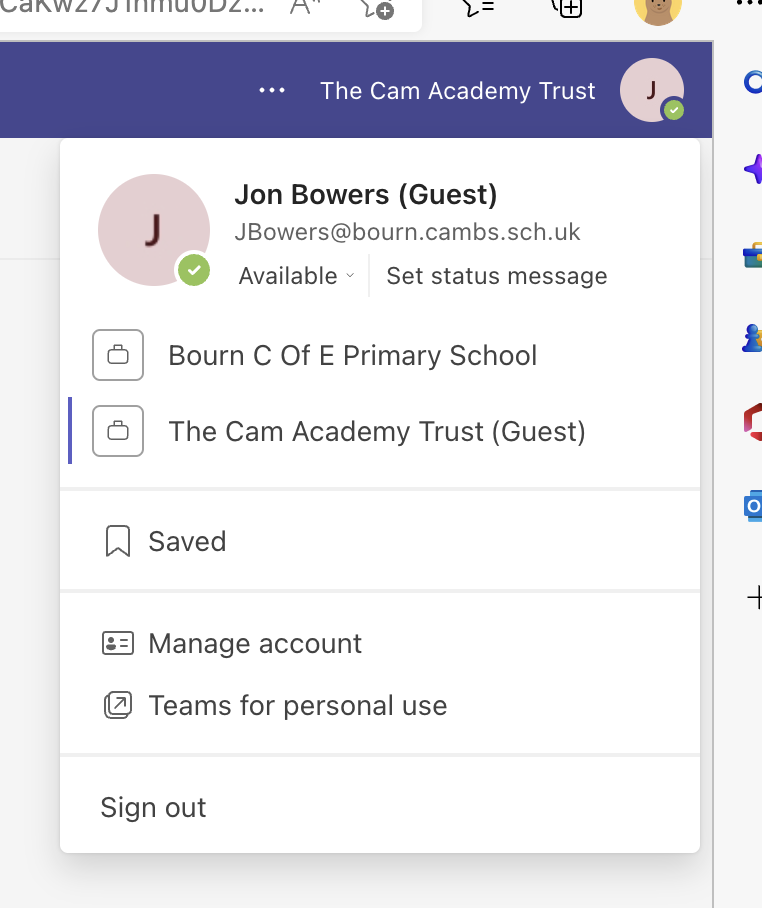The image size is (762, 908).
Task: Click the profile avatar in Teams header
Action: tap(652, 90)
